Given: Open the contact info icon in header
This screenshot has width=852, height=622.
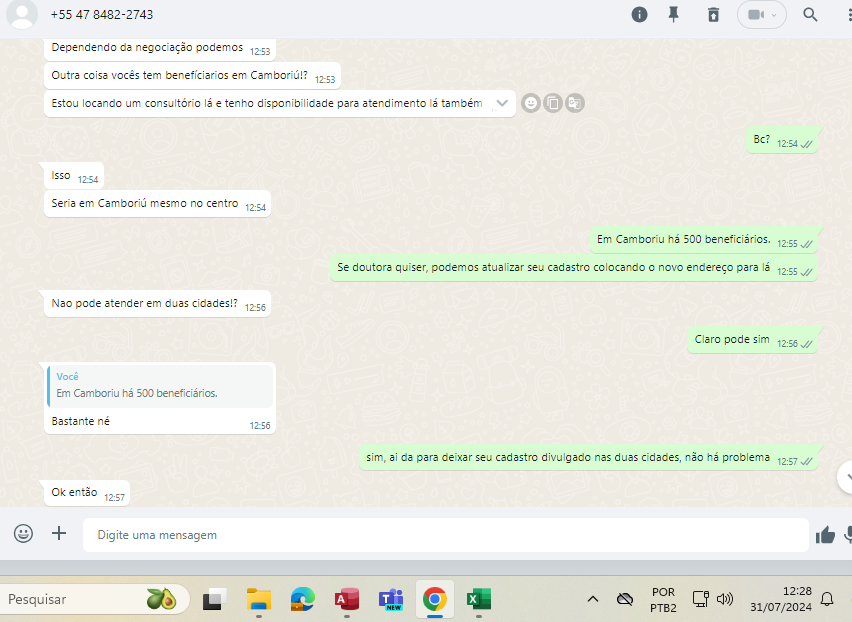Looking at the screenshot, I should tap(639, 15).
